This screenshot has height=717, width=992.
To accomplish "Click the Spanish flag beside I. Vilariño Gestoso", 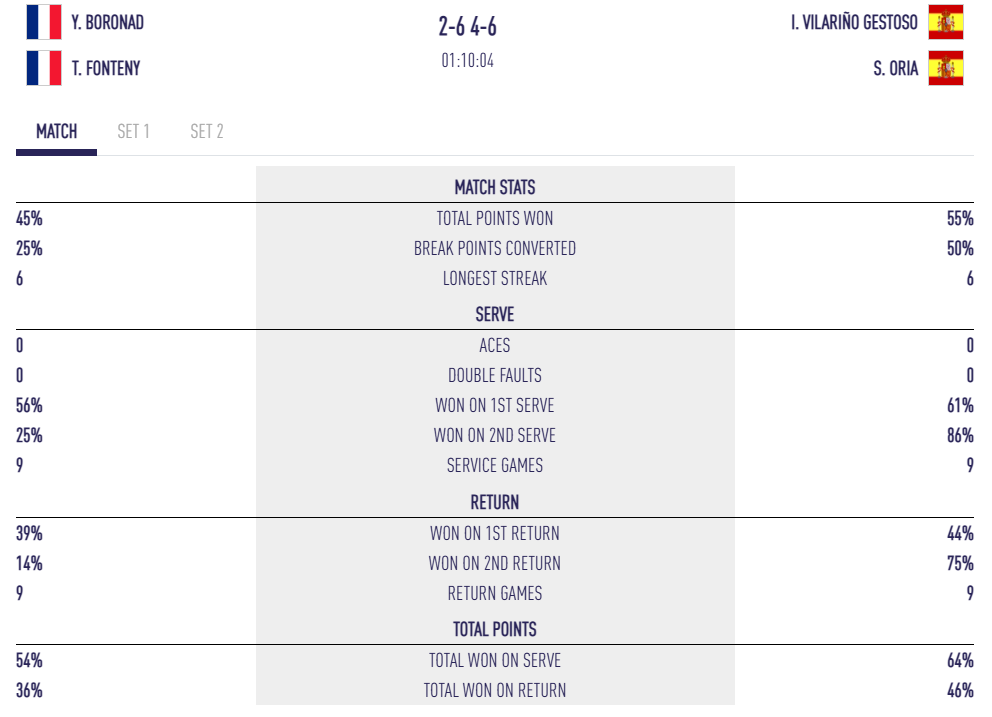I will (945, 22).
